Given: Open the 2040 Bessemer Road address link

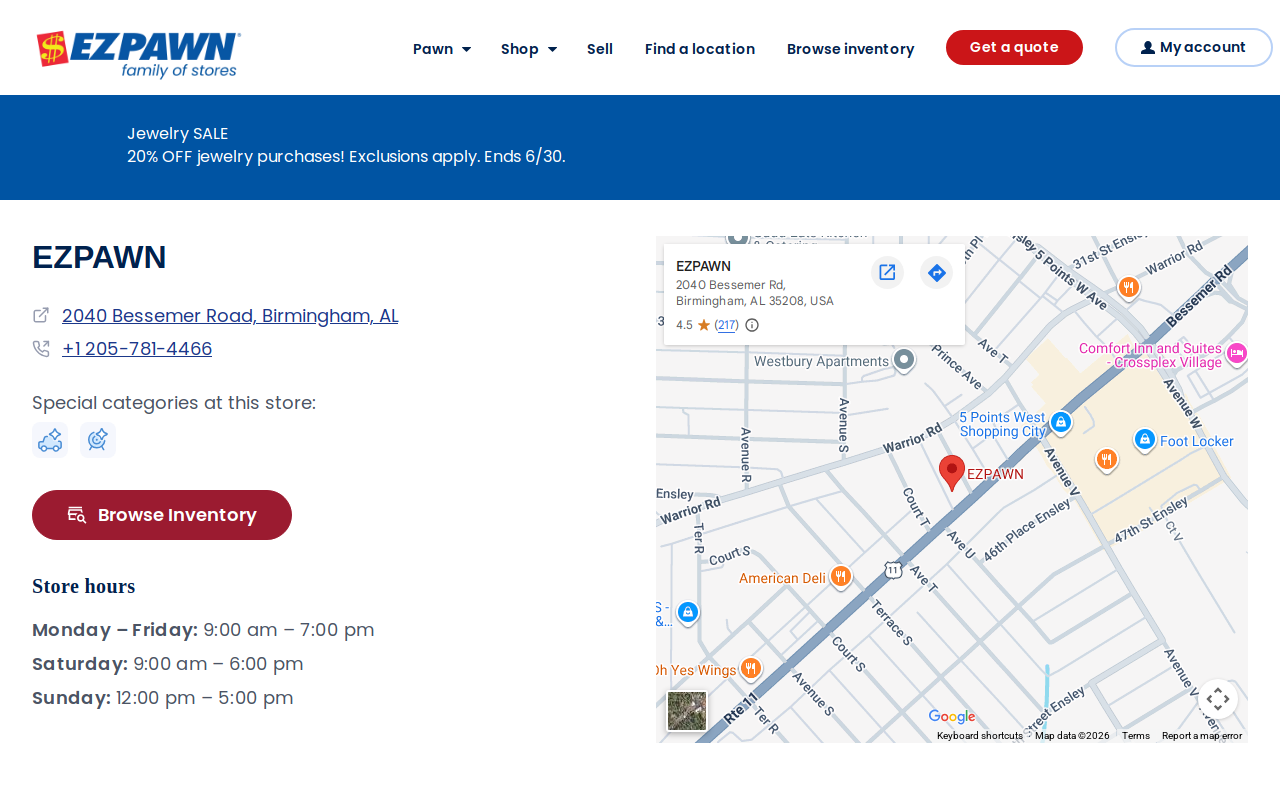Looking at the screenshot, I should click(230, 316).
